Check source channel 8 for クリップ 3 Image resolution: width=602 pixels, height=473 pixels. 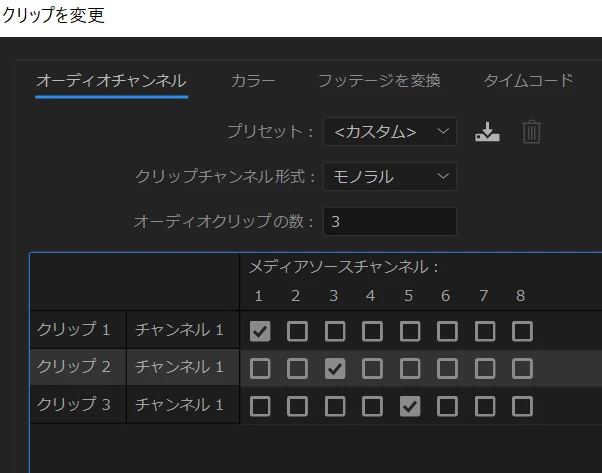point(523,406)
